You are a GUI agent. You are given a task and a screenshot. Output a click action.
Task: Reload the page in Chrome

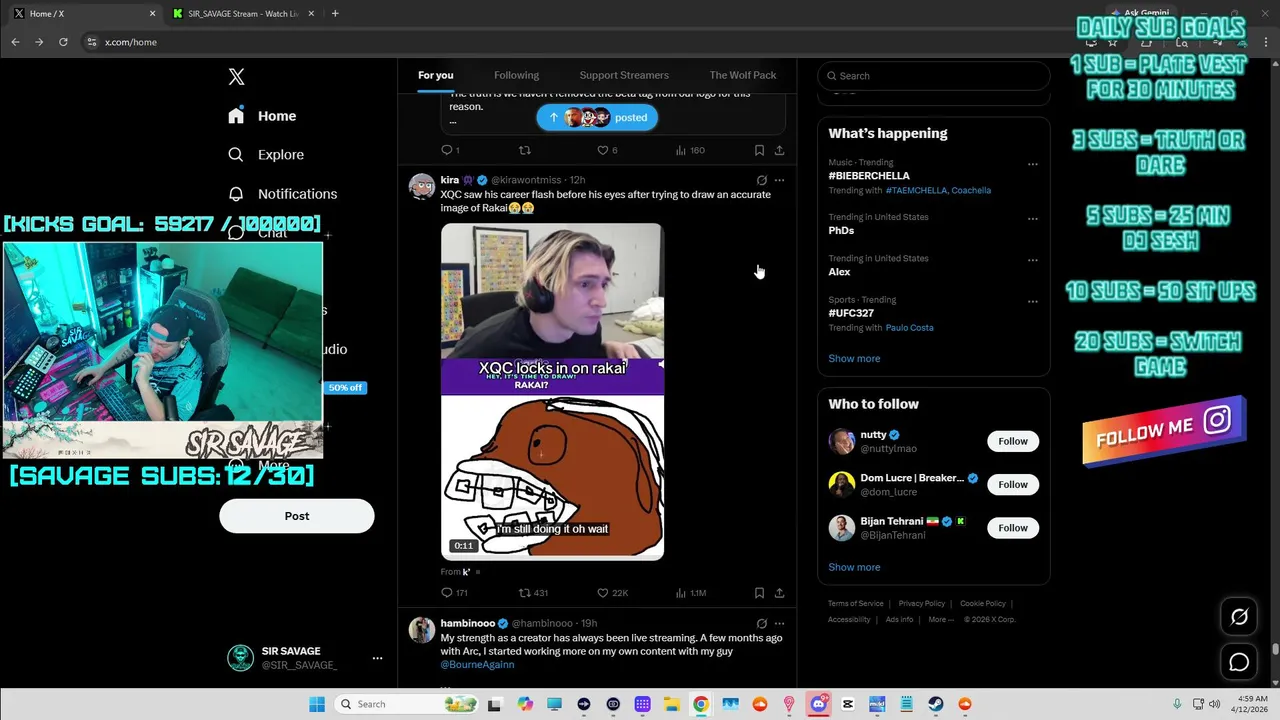(x=63, y=42)
